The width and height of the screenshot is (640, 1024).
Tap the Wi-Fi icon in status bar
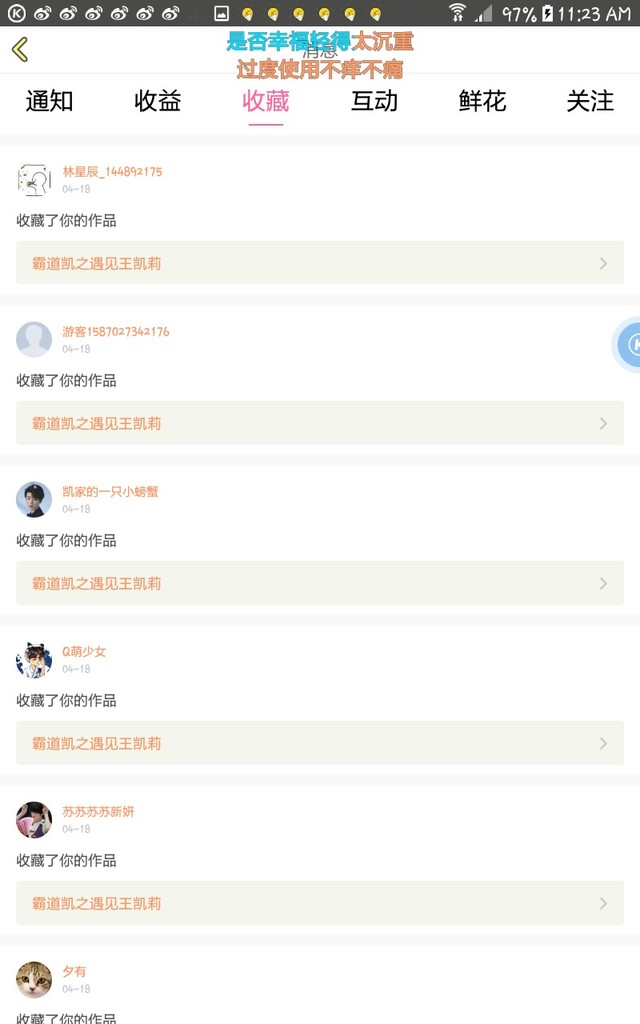tap(457, 13)
